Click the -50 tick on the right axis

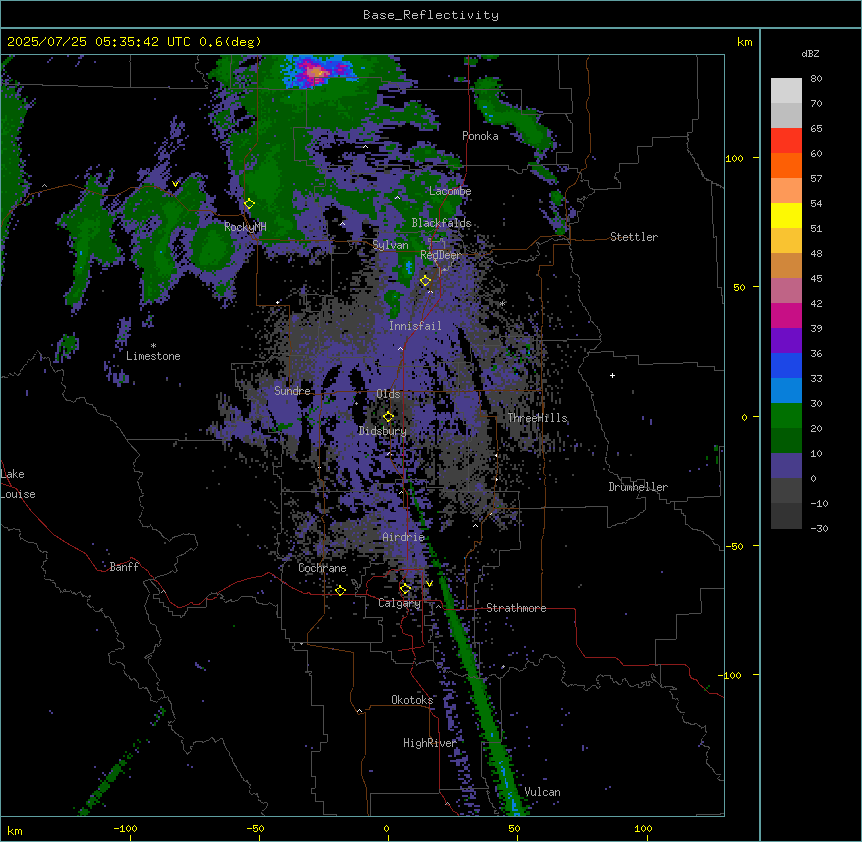tap(734, 546)
